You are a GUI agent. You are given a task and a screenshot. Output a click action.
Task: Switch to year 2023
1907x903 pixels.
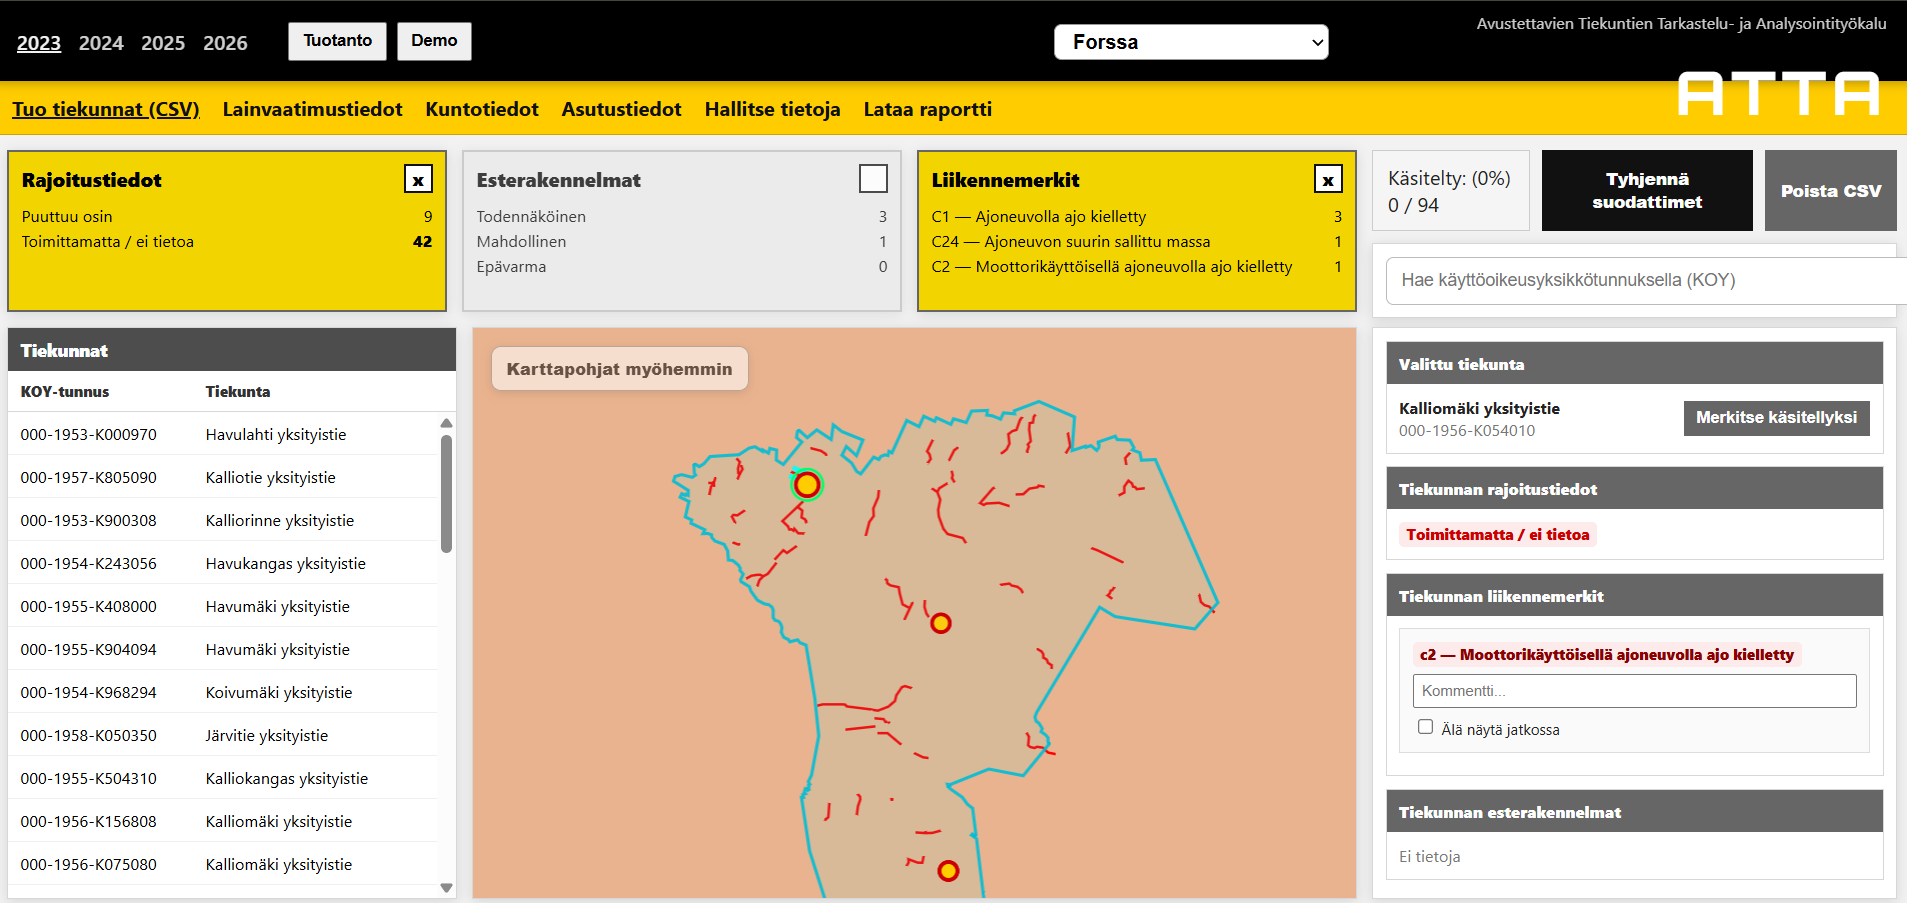click(x=39, y=43)
